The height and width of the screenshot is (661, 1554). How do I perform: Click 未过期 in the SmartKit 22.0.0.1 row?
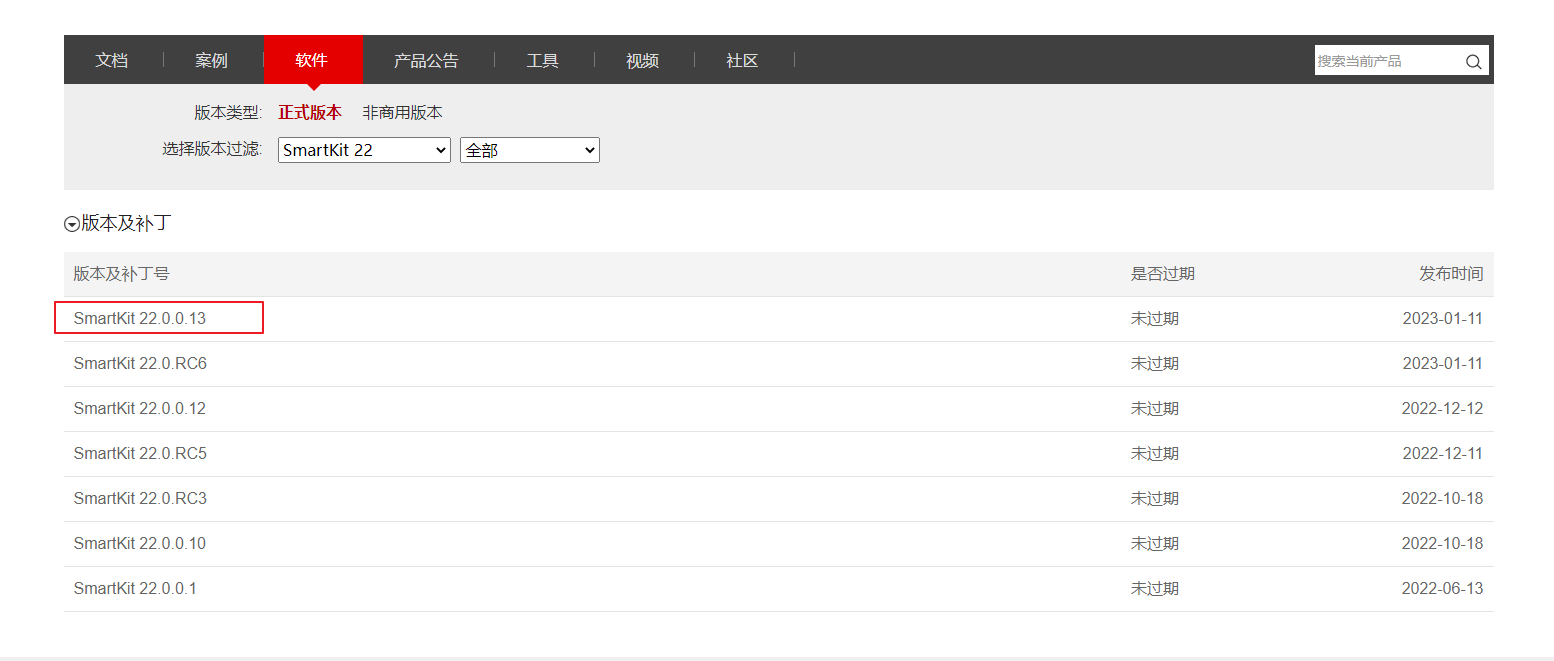click(1155, 589)
